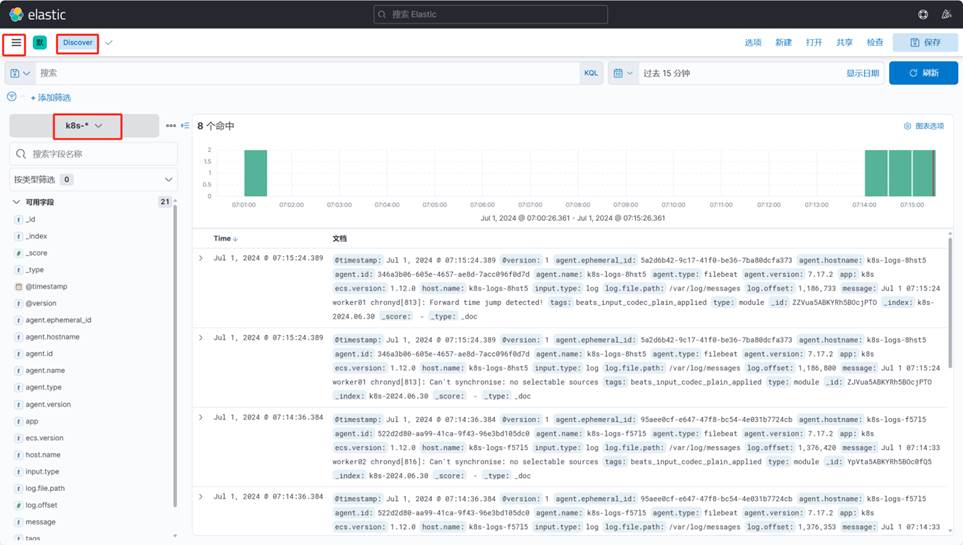Collapse the field sidebar icon

pos(185,125)
